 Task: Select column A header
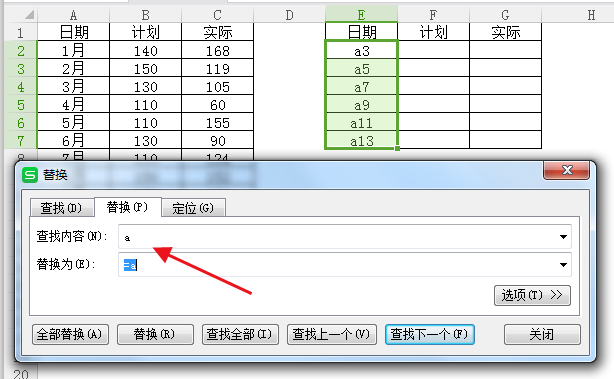click(x=73, y=15)
